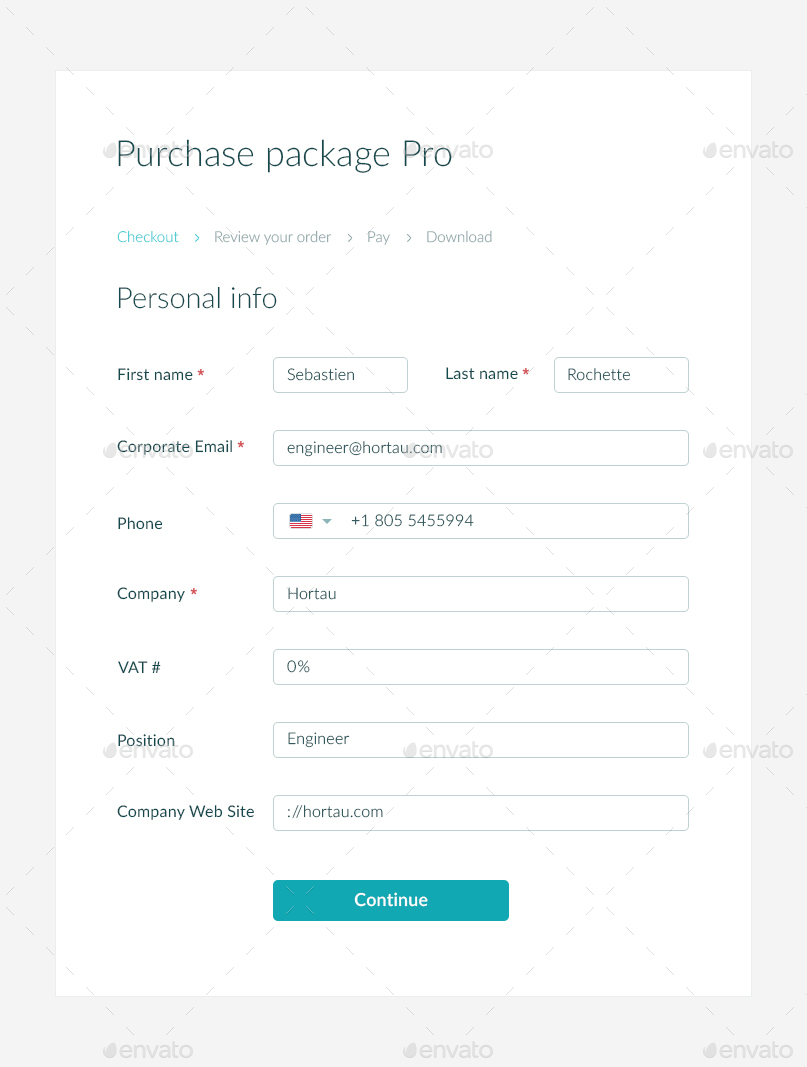This screenshot has width=807, height=1067.
Task: Select the Review your order step
Action: pos(272,237)
